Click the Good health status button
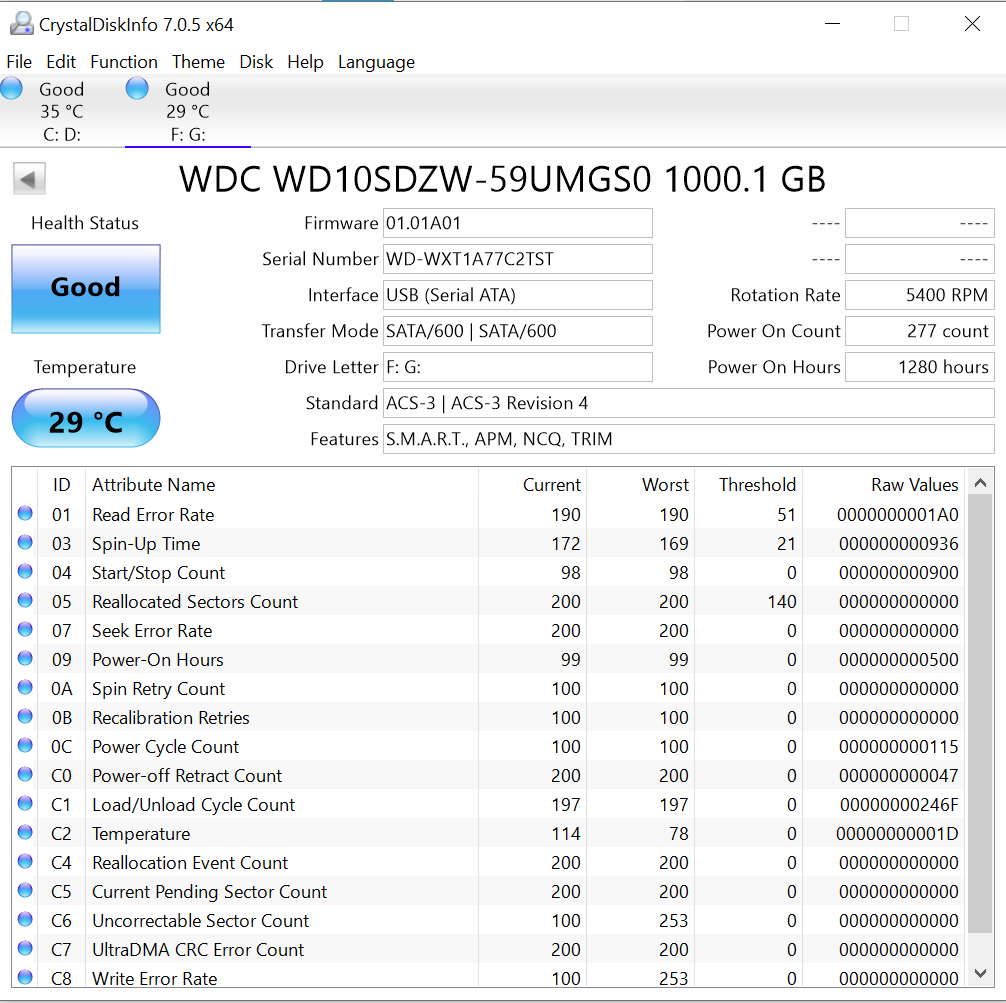The width and height of the screenshot is (1006, 1003). point(86,288)
